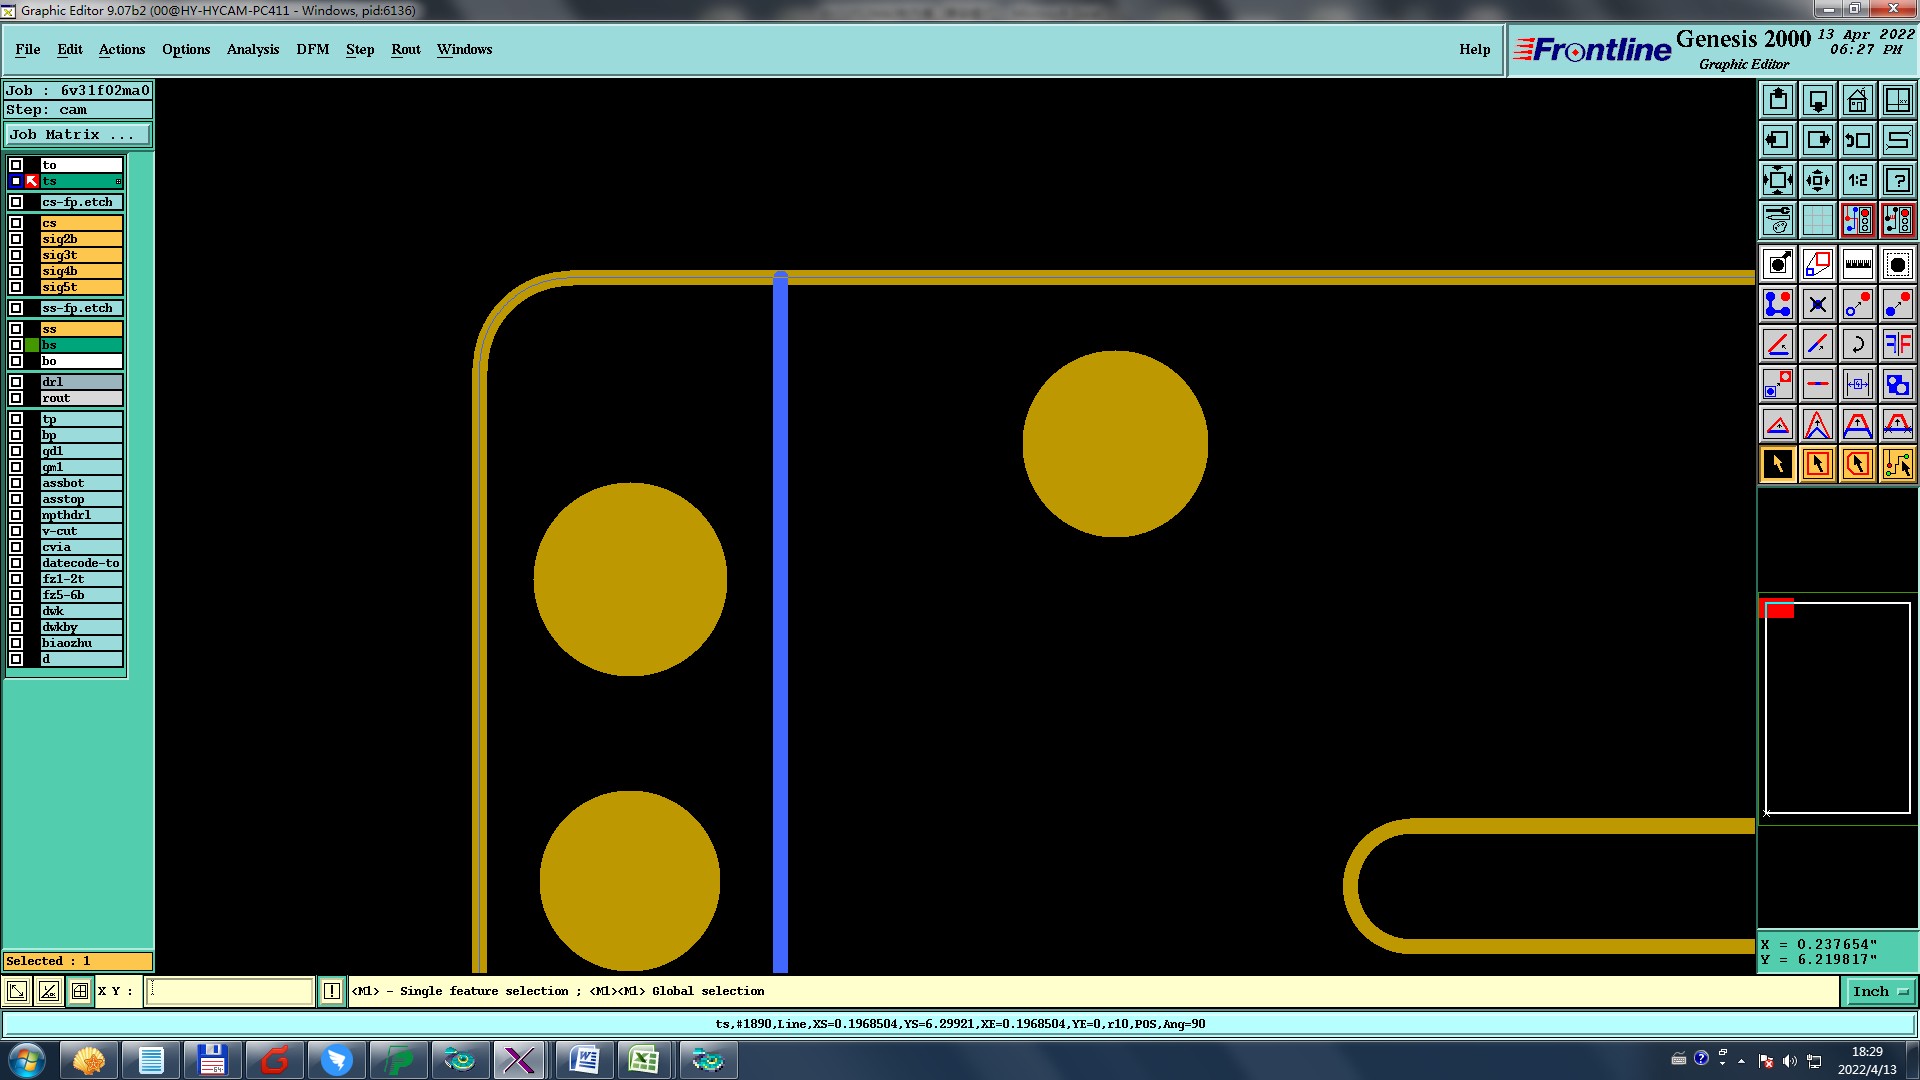Toggle display checkbox for layer sig3t
The height and width of the screenshot is (1080, 1920).
click(16, 255)
